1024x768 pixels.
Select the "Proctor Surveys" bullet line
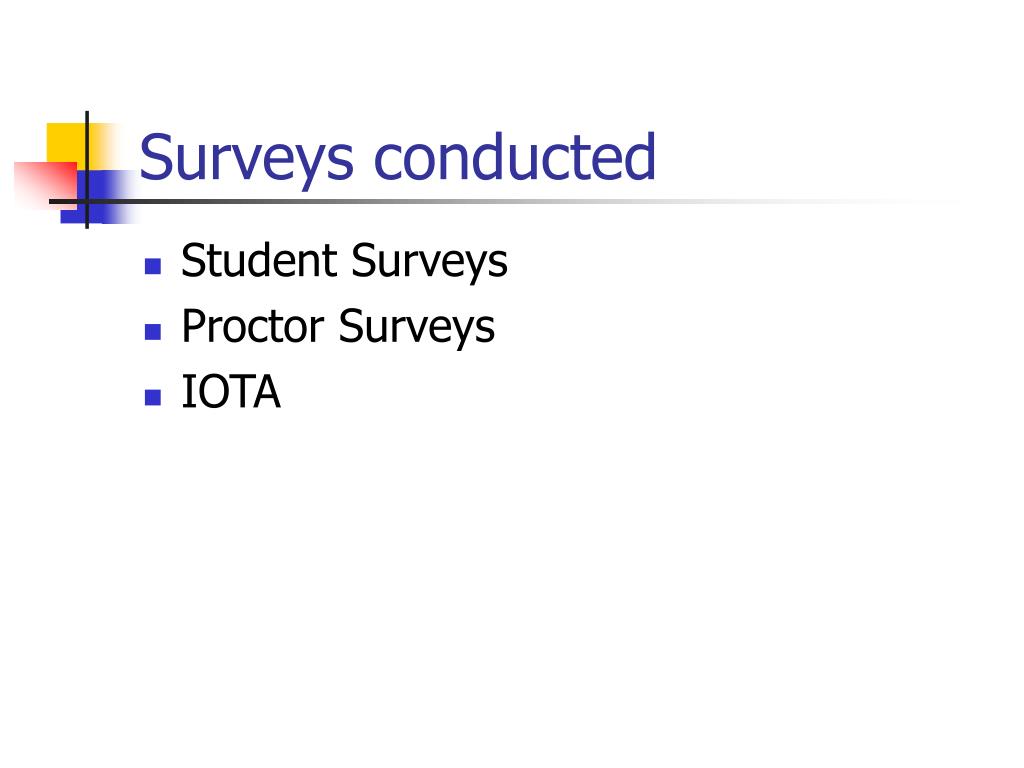(338, 327)
